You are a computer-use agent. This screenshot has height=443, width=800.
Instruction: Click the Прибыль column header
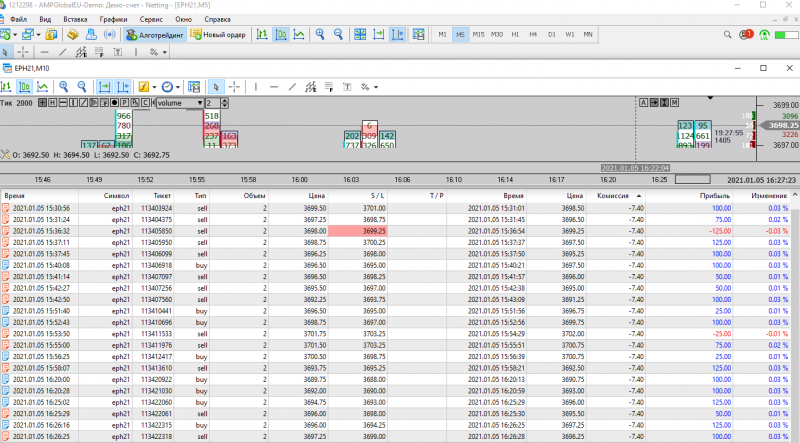716,196
